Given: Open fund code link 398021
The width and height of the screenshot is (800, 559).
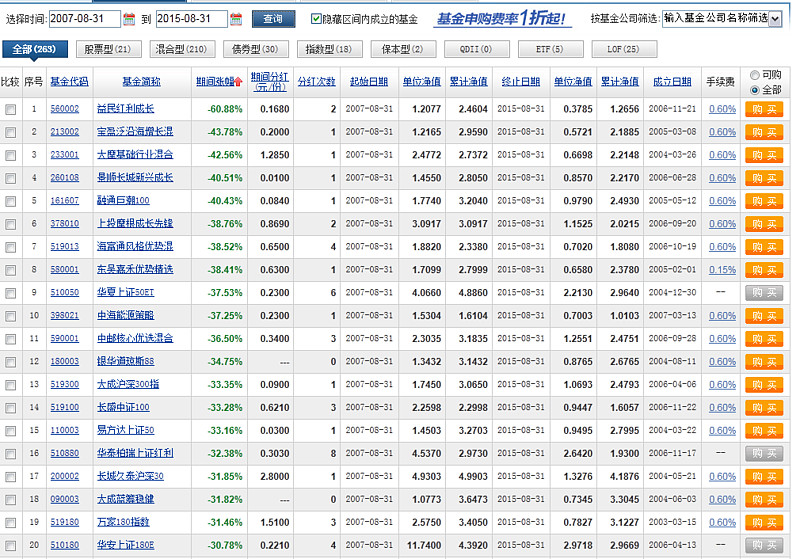Looking at the screenshot, I should click(x=65, y=316).
